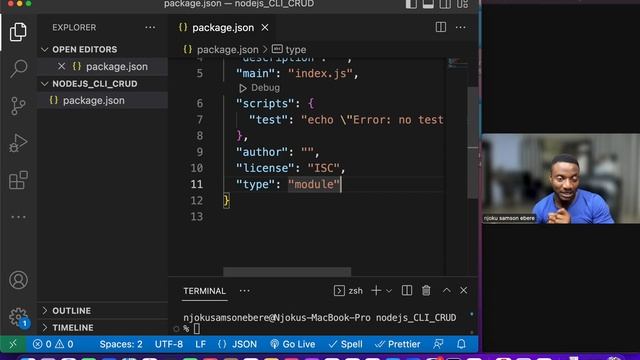Screen dimensions: 640x360
Task: Close package.json in Open Editors list
Action: pyautogui.click(x=61, y=66)
